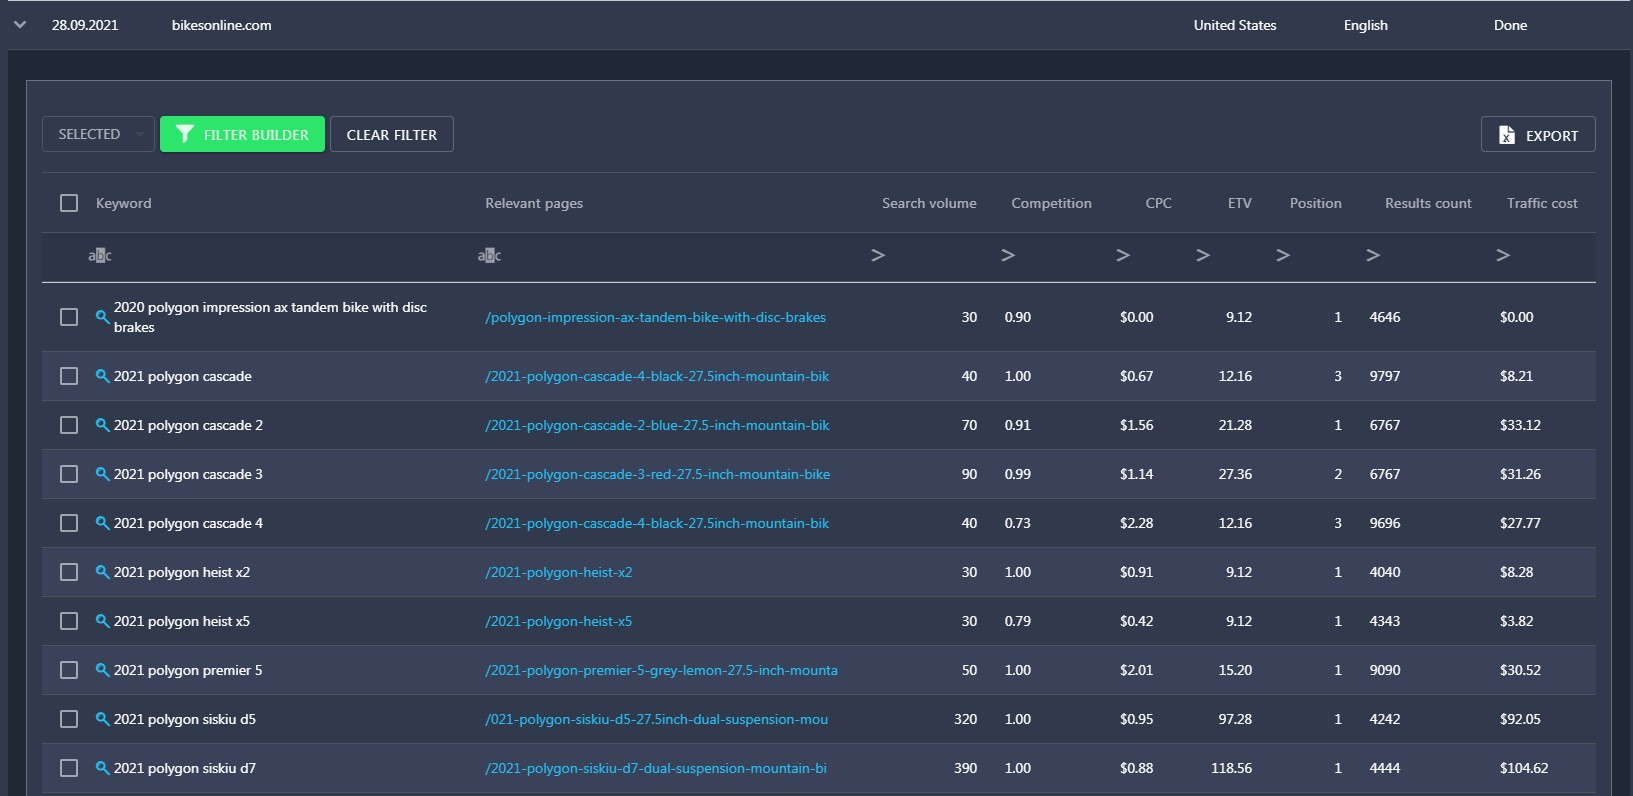Sort by Search volume column header
Image resolution: width=1633 pixels, height=796 pixels.
(929, 203)
